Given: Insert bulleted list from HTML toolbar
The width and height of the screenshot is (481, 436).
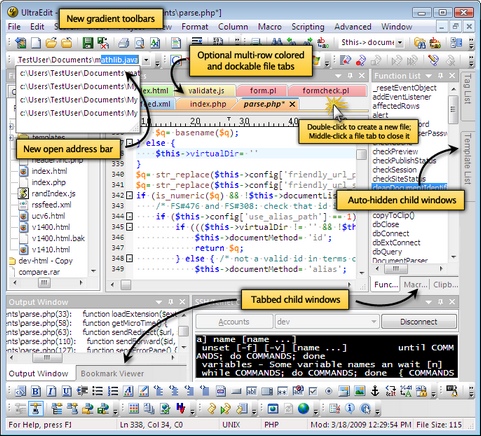Looking at the screenshot, I should tap(97, 391).
